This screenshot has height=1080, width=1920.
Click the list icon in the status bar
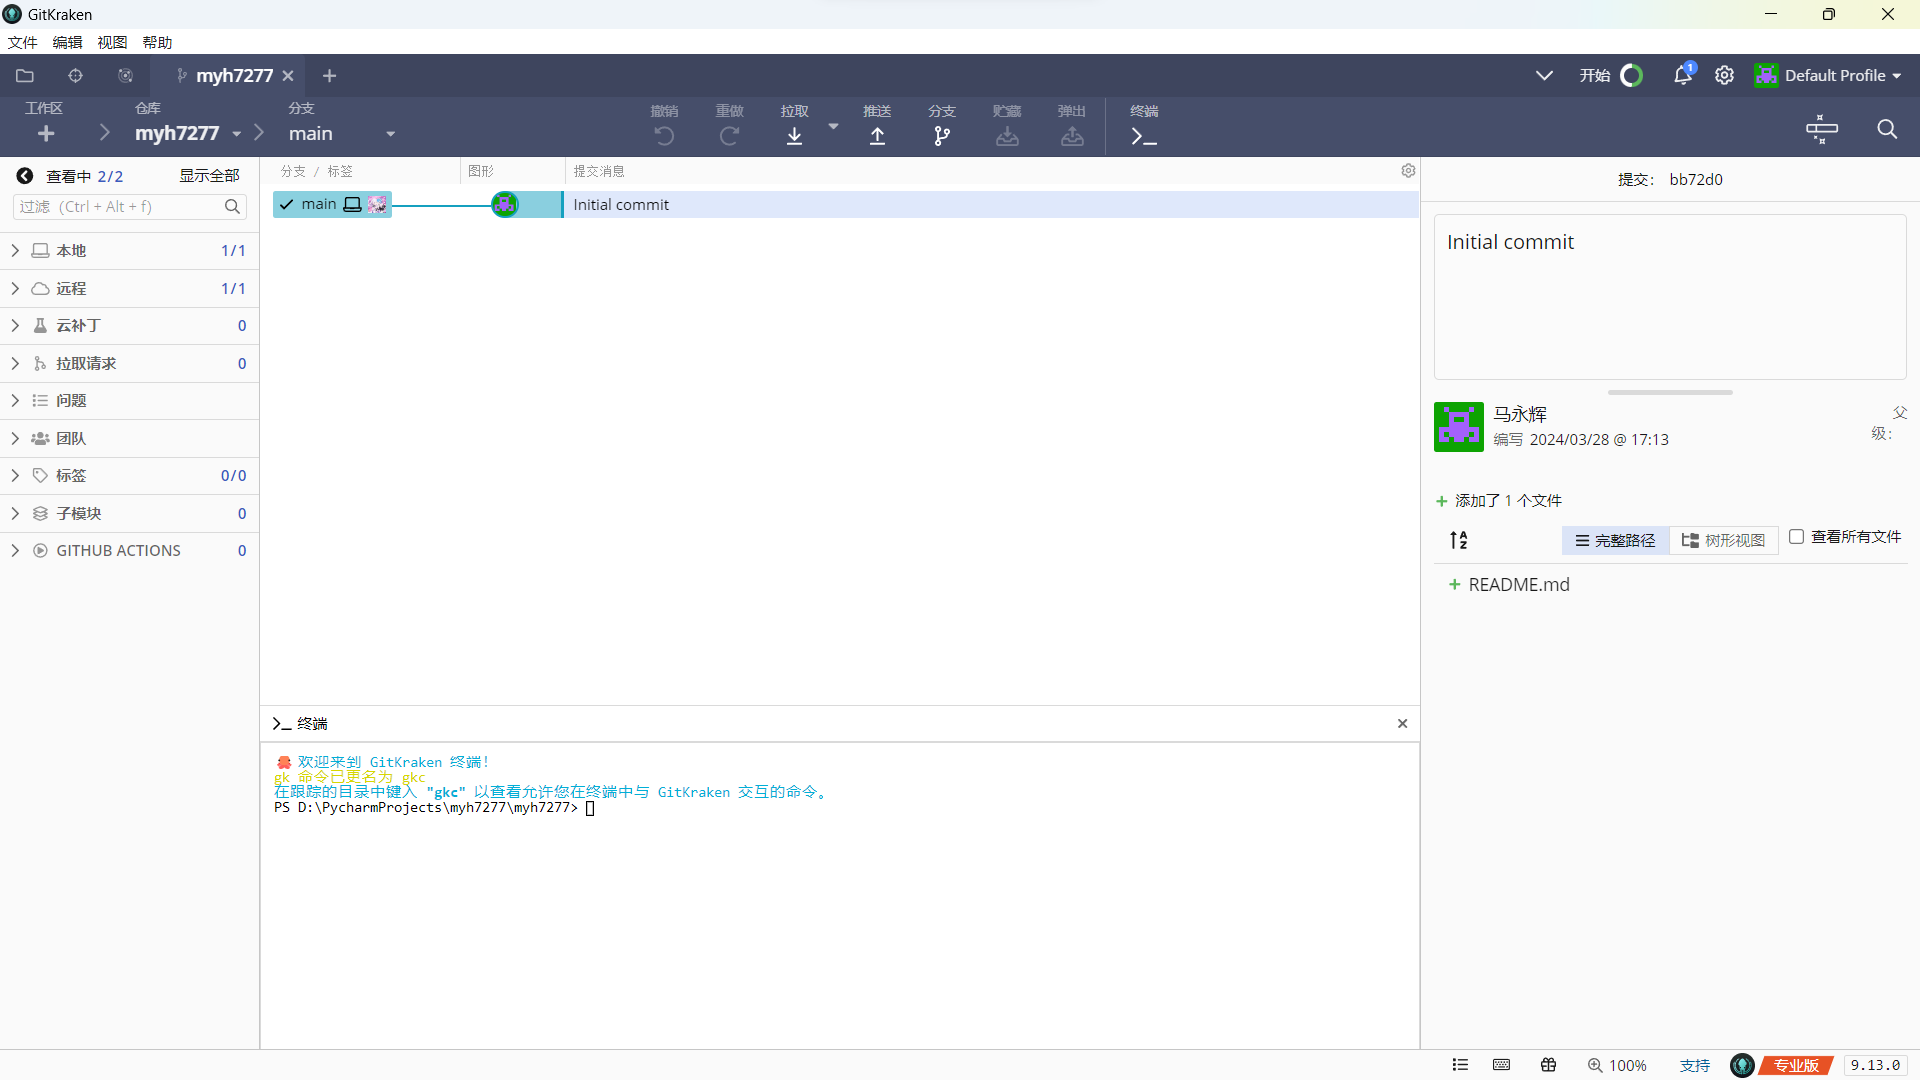coord(1460,1065)
